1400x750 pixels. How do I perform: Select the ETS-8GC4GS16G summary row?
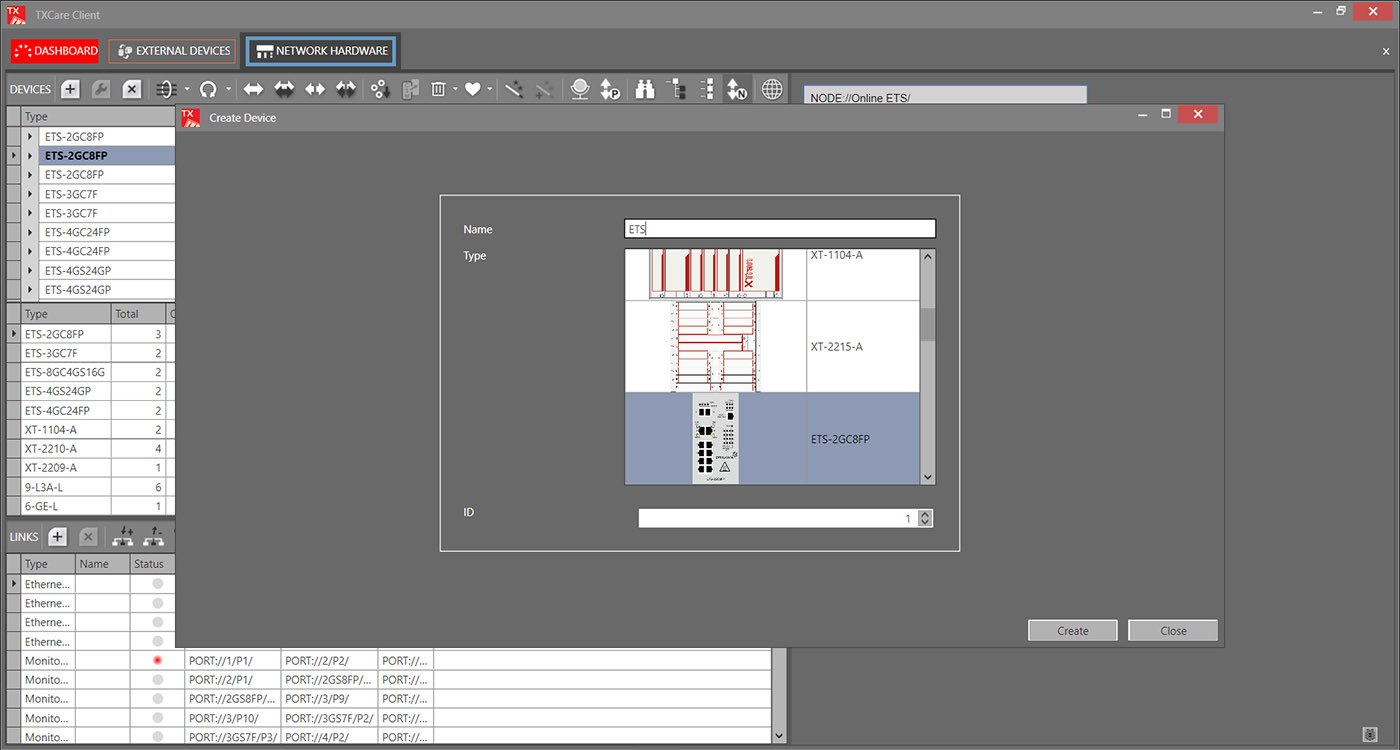point(98,372)
